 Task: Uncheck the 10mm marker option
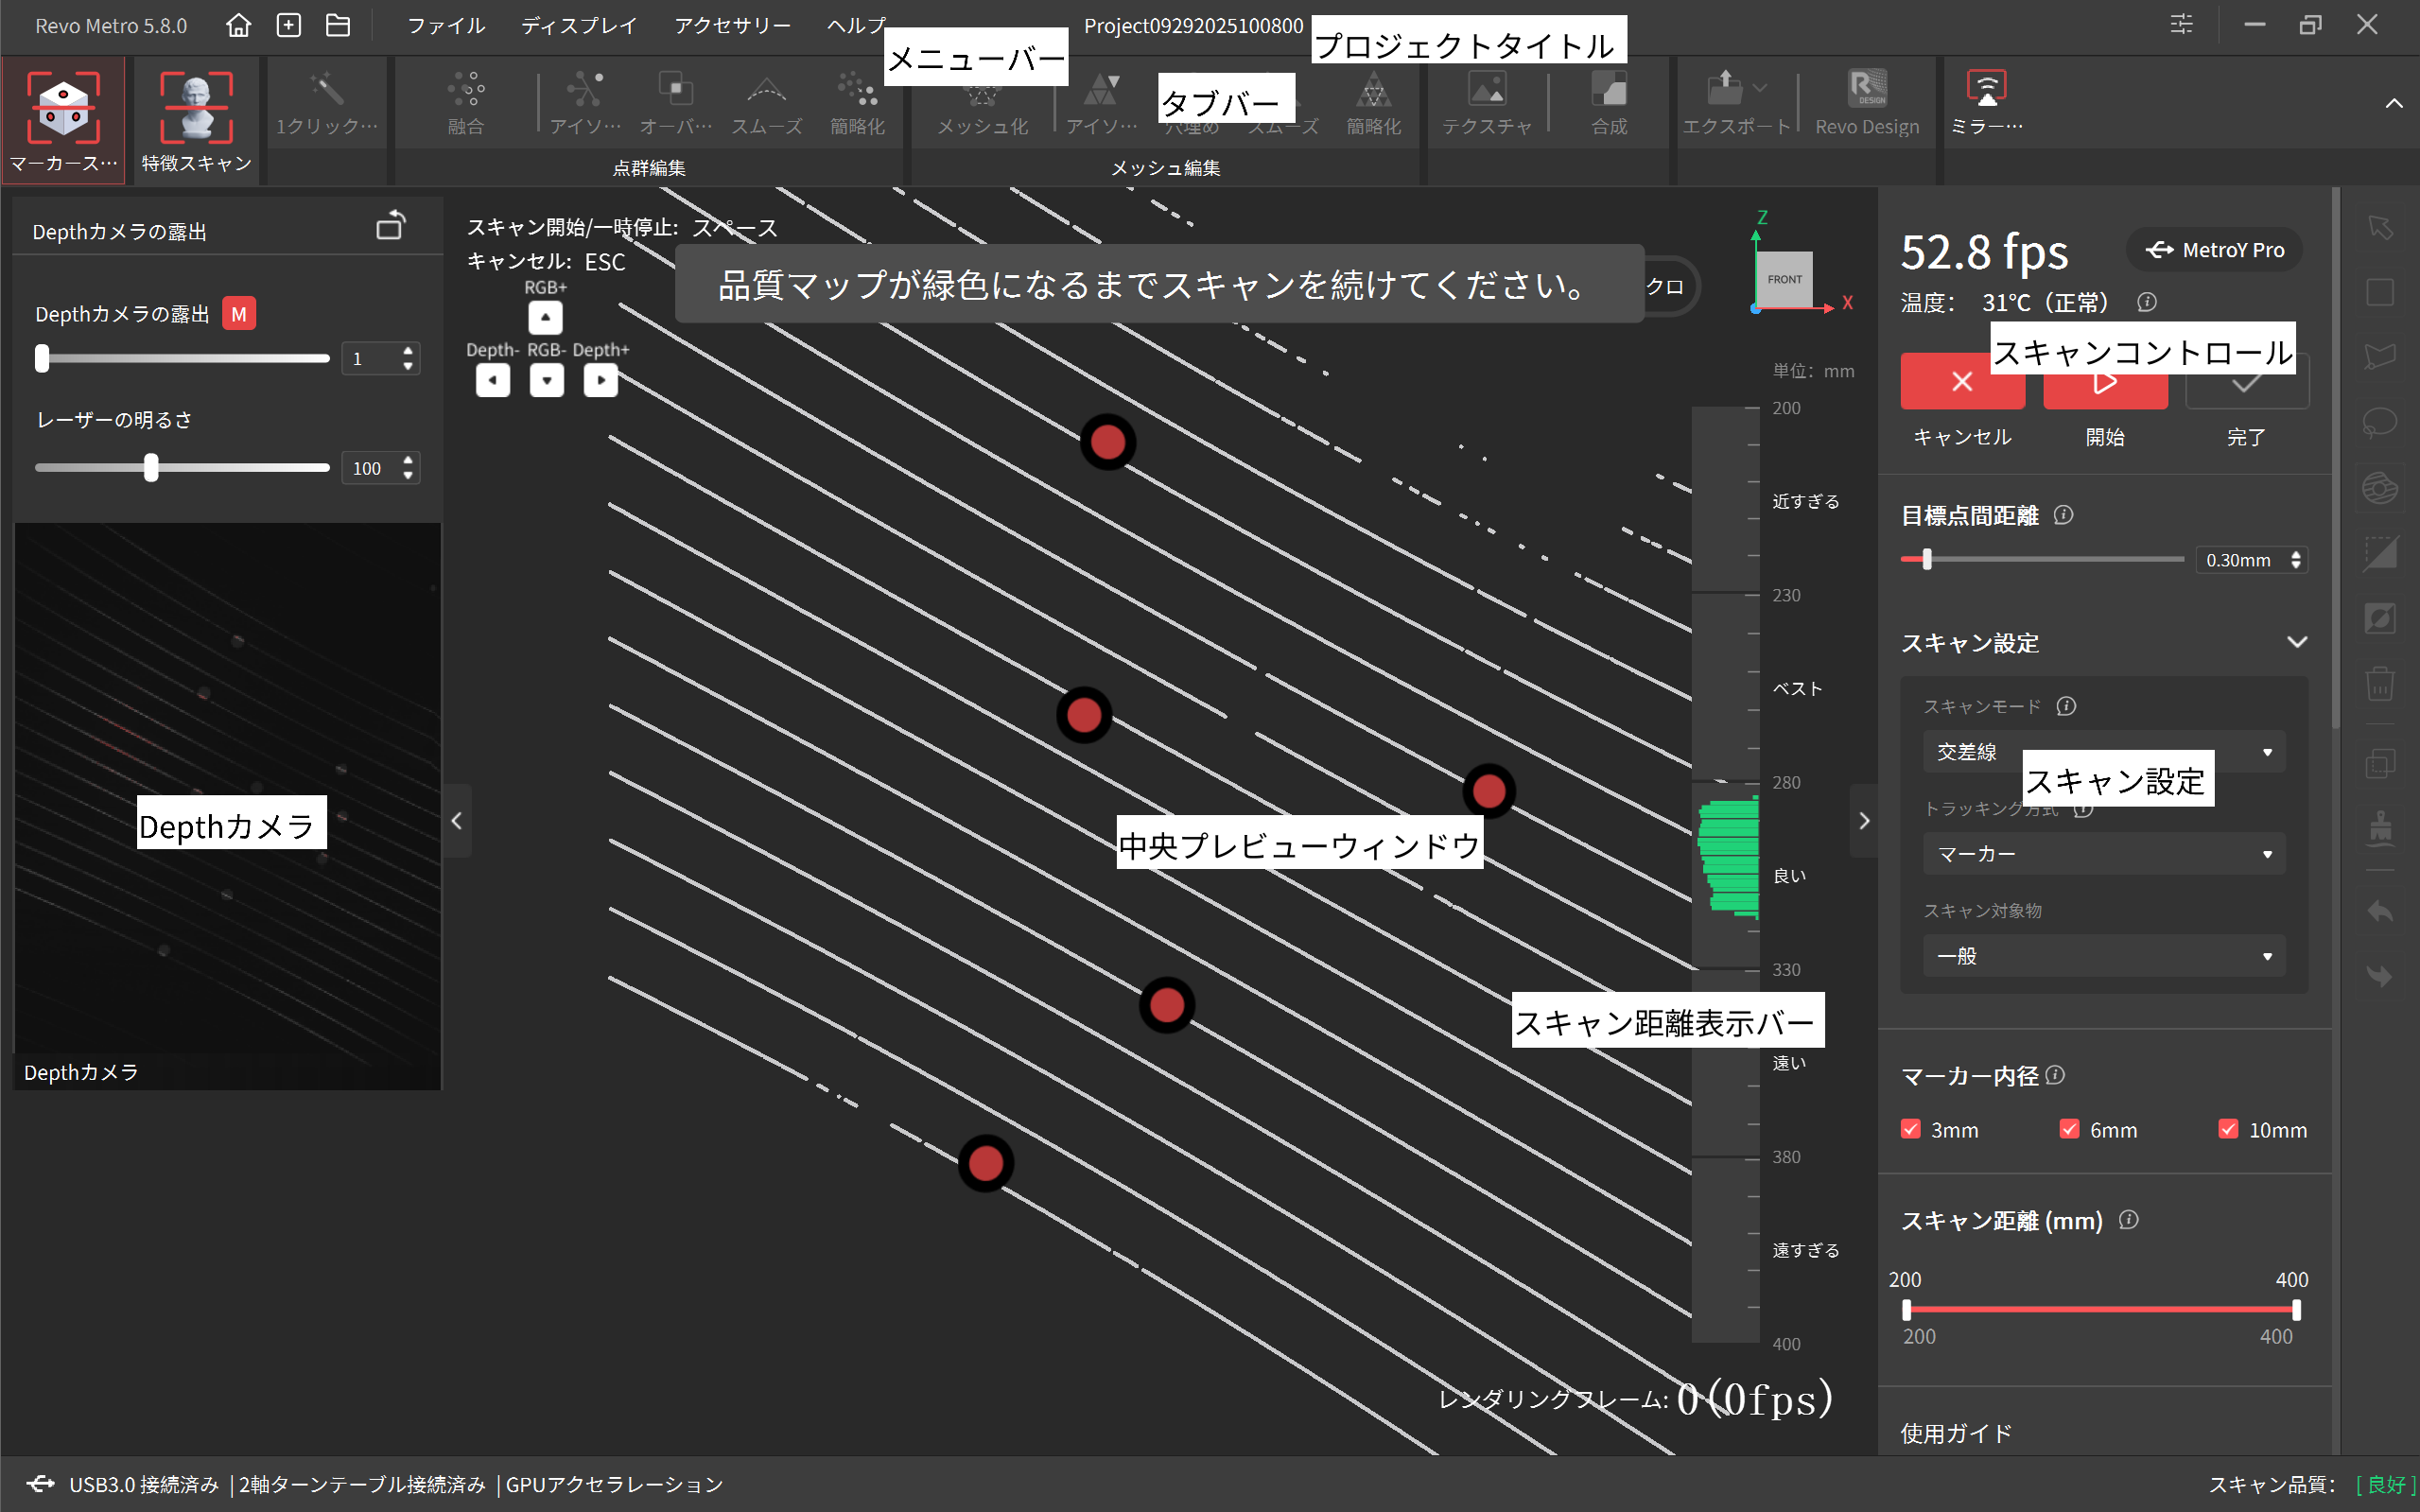click(x=2228, y=1129)
